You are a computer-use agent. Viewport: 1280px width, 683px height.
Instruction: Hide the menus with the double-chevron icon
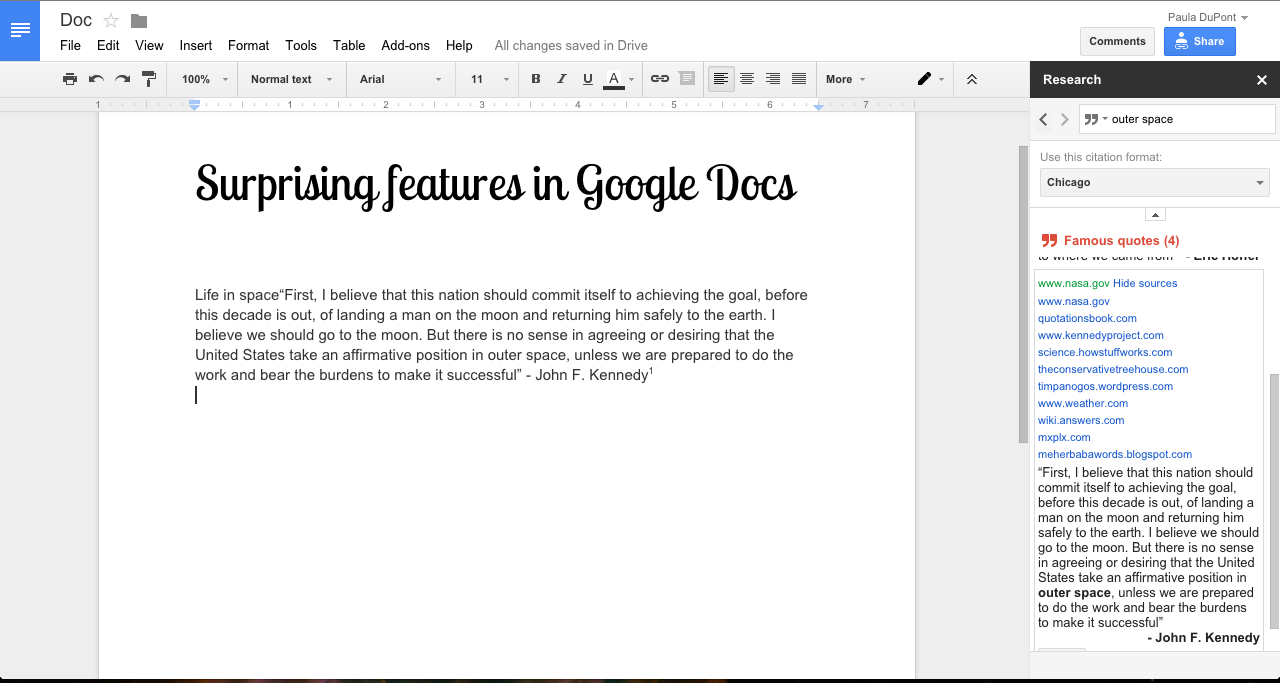coord(971,79)
